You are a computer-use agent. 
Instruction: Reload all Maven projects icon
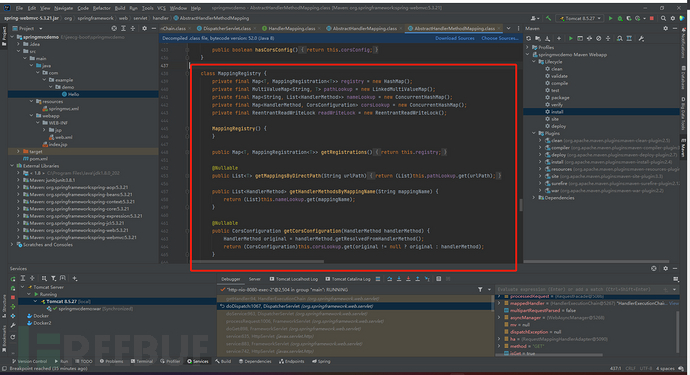tap(529, 39)
